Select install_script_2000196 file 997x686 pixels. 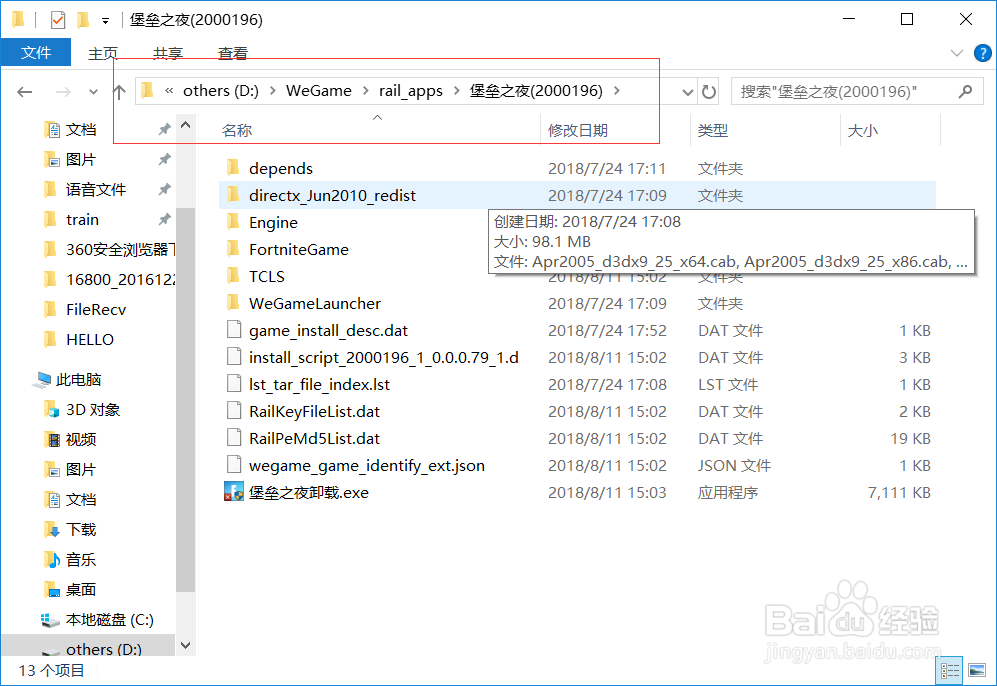383,357
